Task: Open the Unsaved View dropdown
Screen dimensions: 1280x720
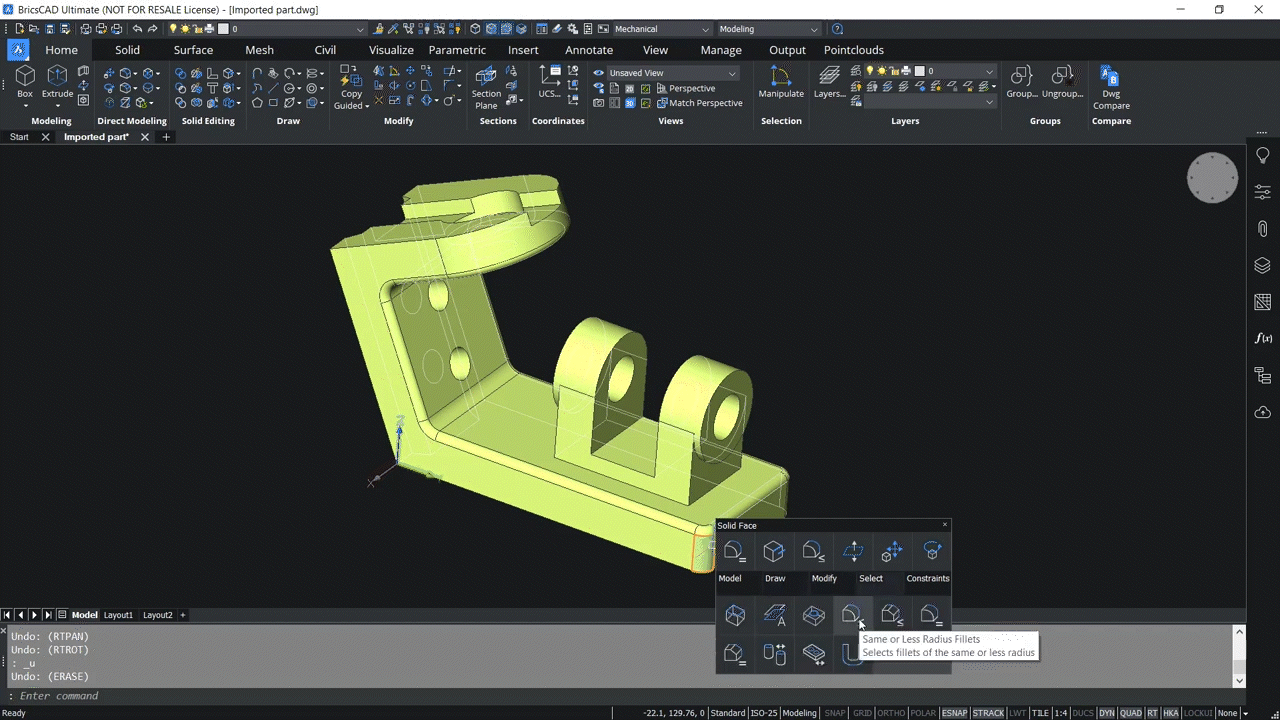Action: pyautogui.click(x=731, y=72)
